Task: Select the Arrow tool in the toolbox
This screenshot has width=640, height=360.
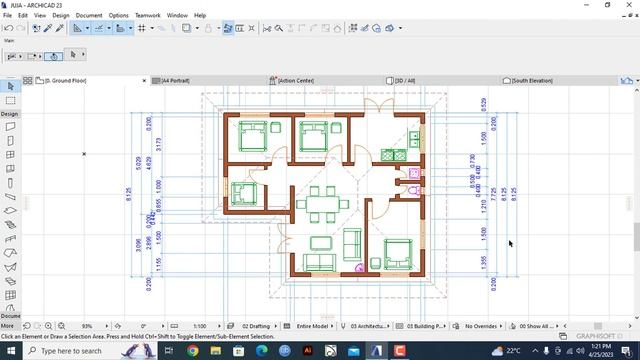Action: pyautogui.click(x=11, y=86)
